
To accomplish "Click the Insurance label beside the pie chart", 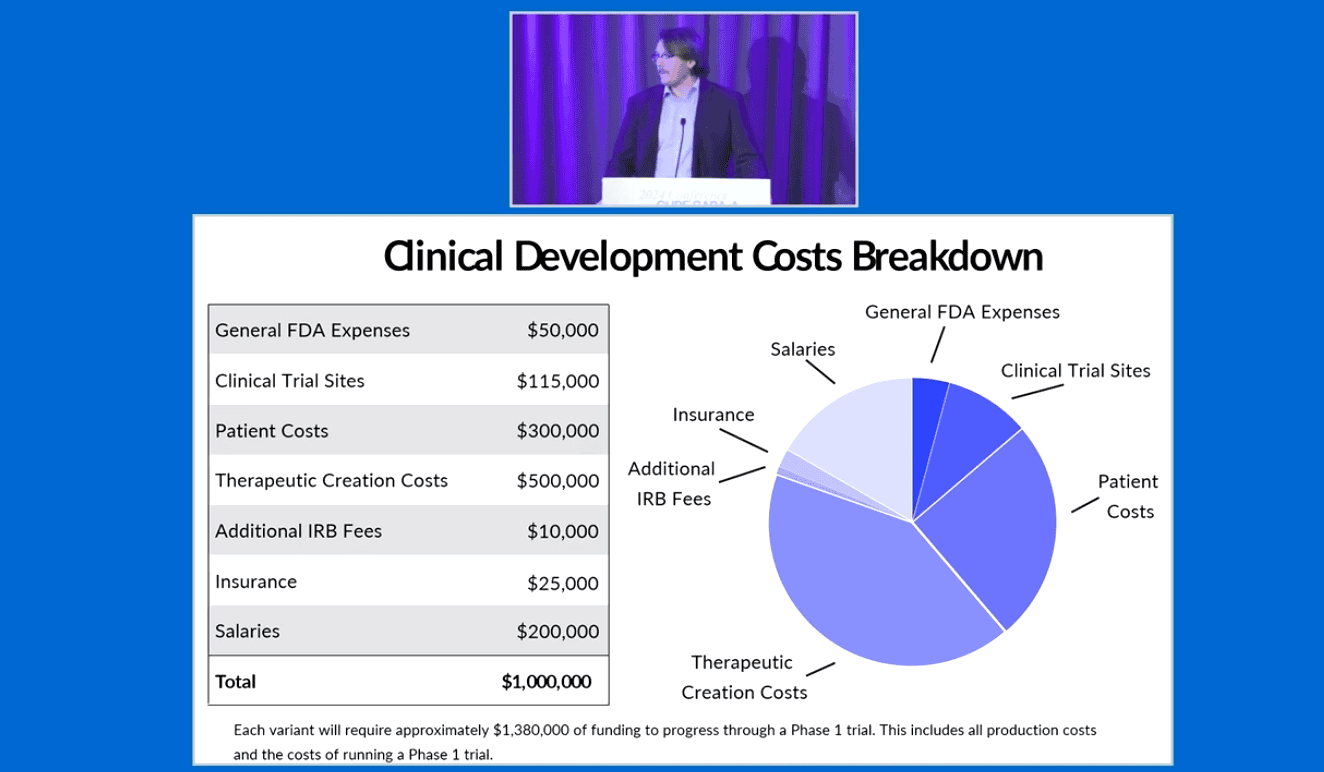I will pyautogui.click(x=713, y=414).
